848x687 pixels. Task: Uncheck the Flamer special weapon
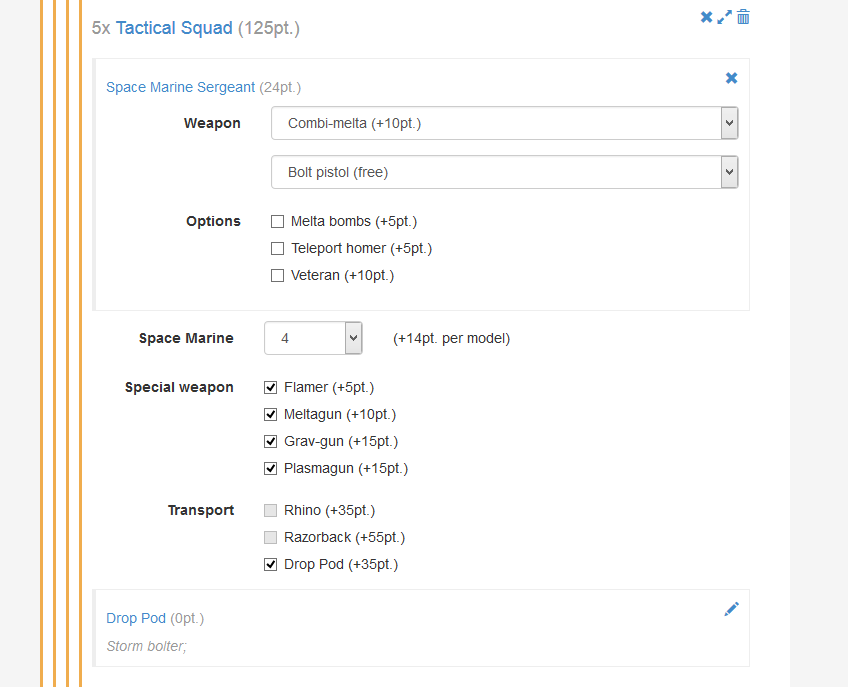point(270,387)
